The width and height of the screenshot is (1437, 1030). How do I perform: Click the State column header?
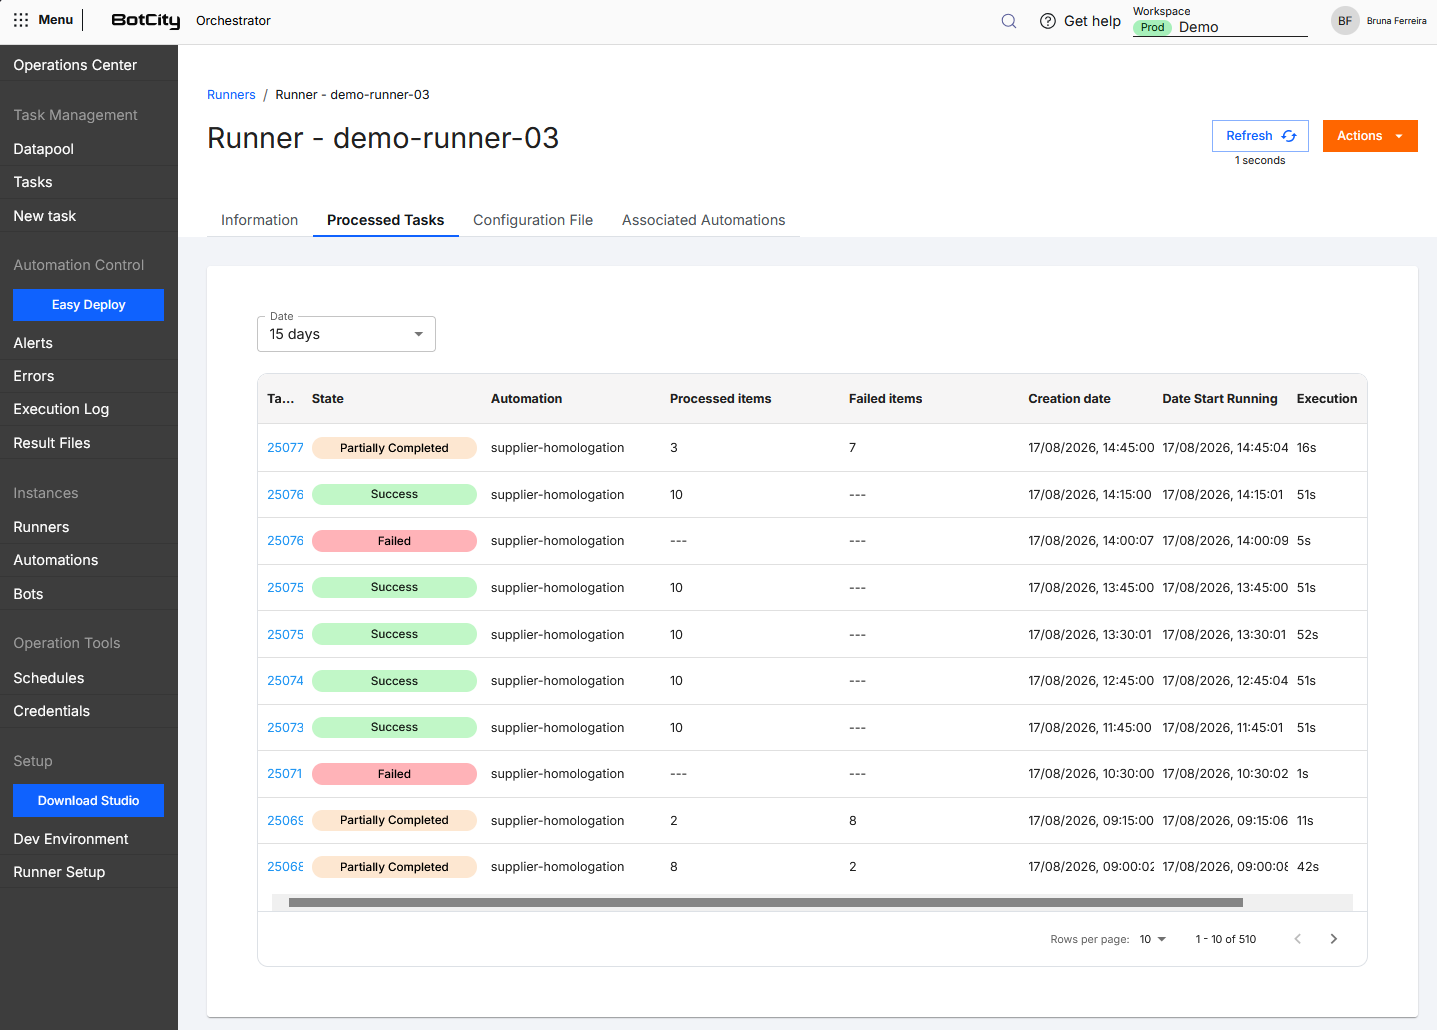pos(328,399)
